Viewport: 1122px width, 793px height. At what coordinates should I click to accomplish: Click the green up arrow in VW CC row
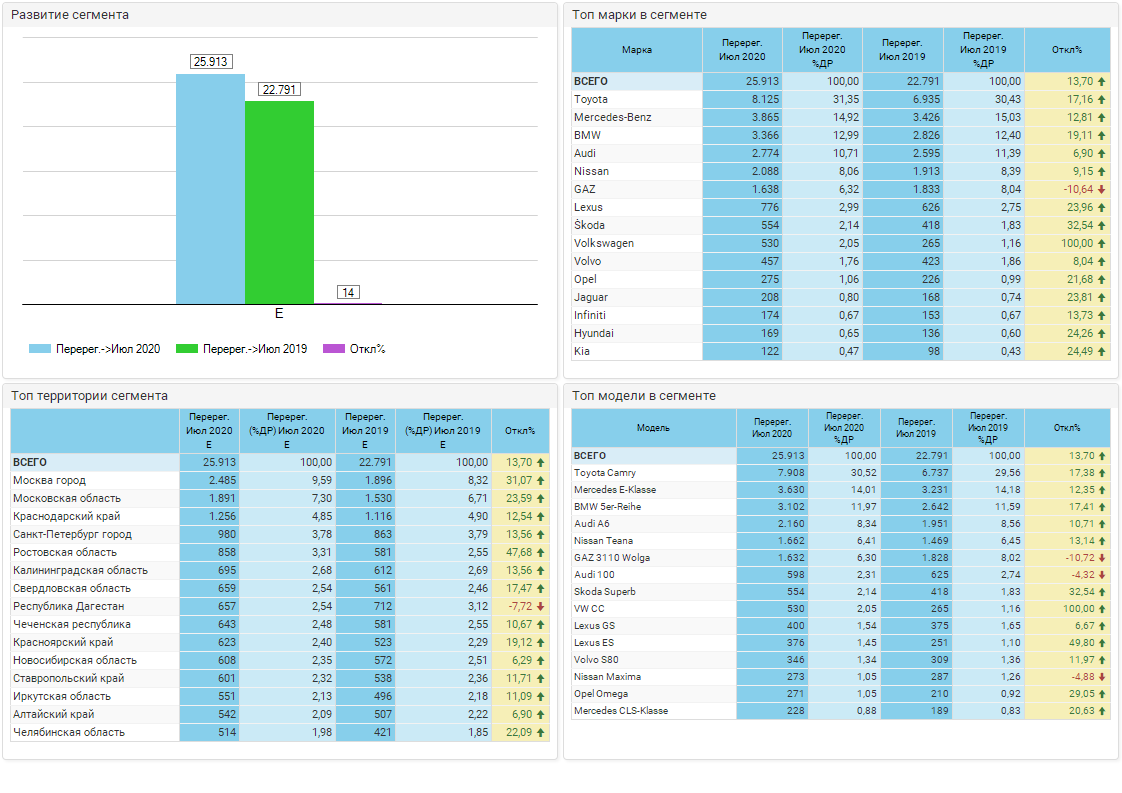click(x=1101, y=609)
